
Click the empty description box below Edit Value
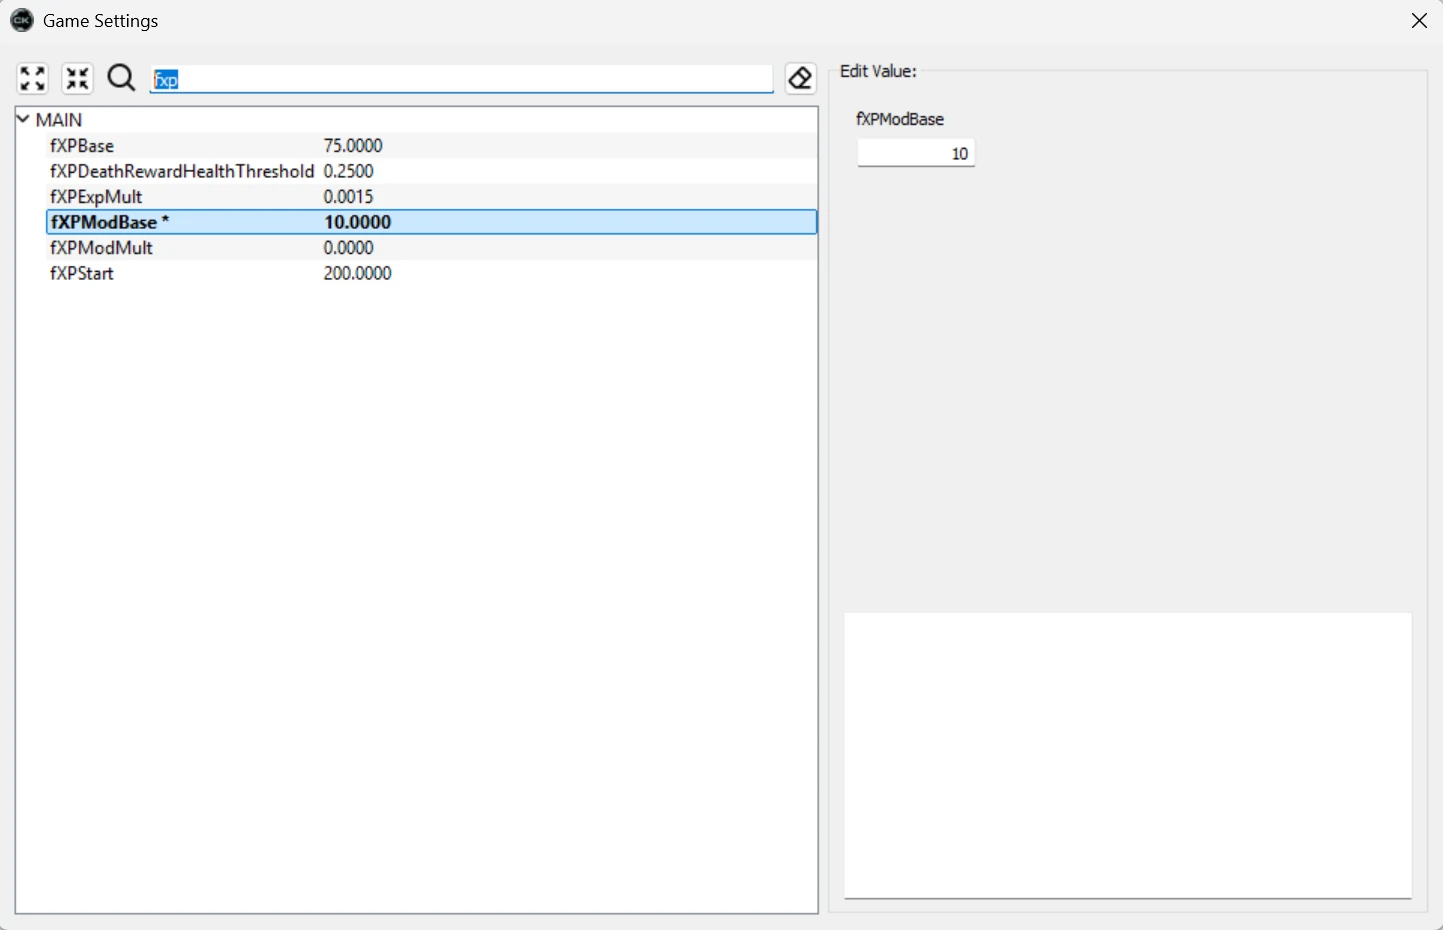point(1127,755)
